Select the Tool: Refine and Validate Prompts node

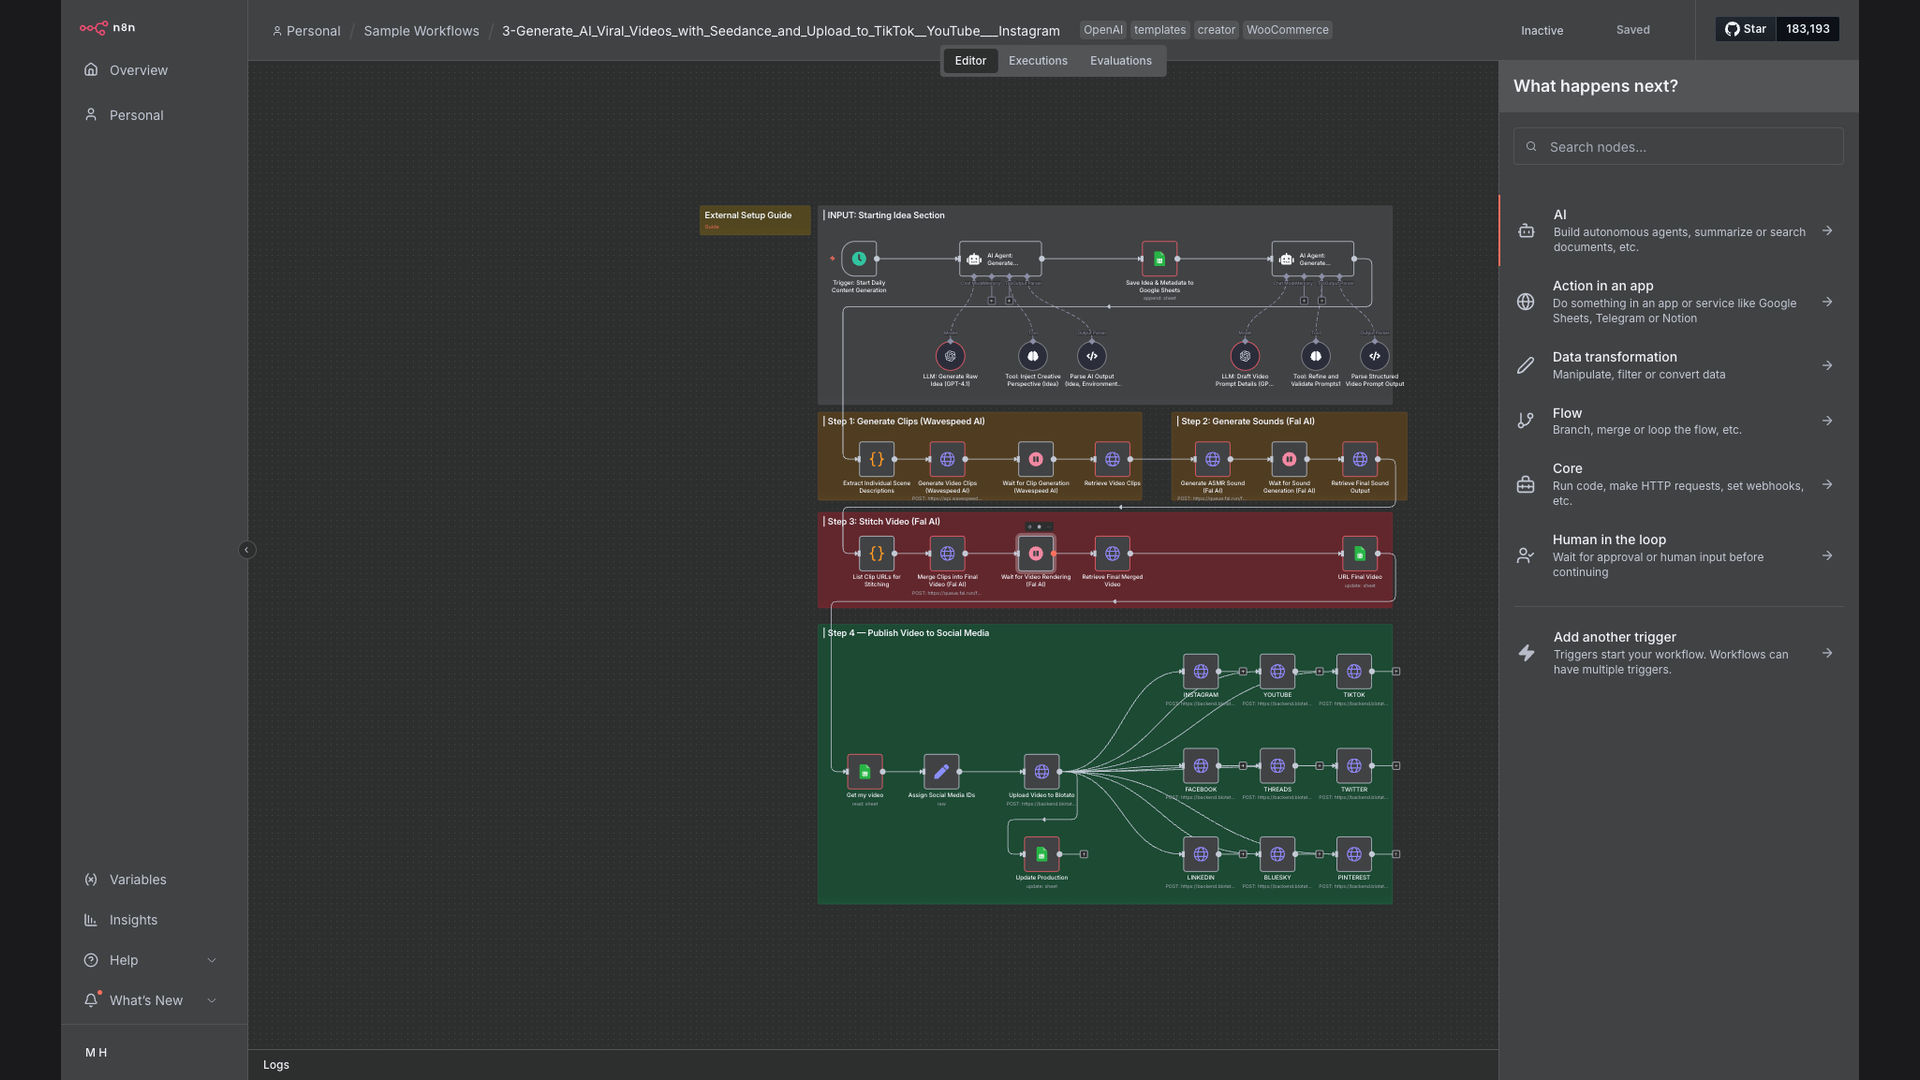[1316, 356]
